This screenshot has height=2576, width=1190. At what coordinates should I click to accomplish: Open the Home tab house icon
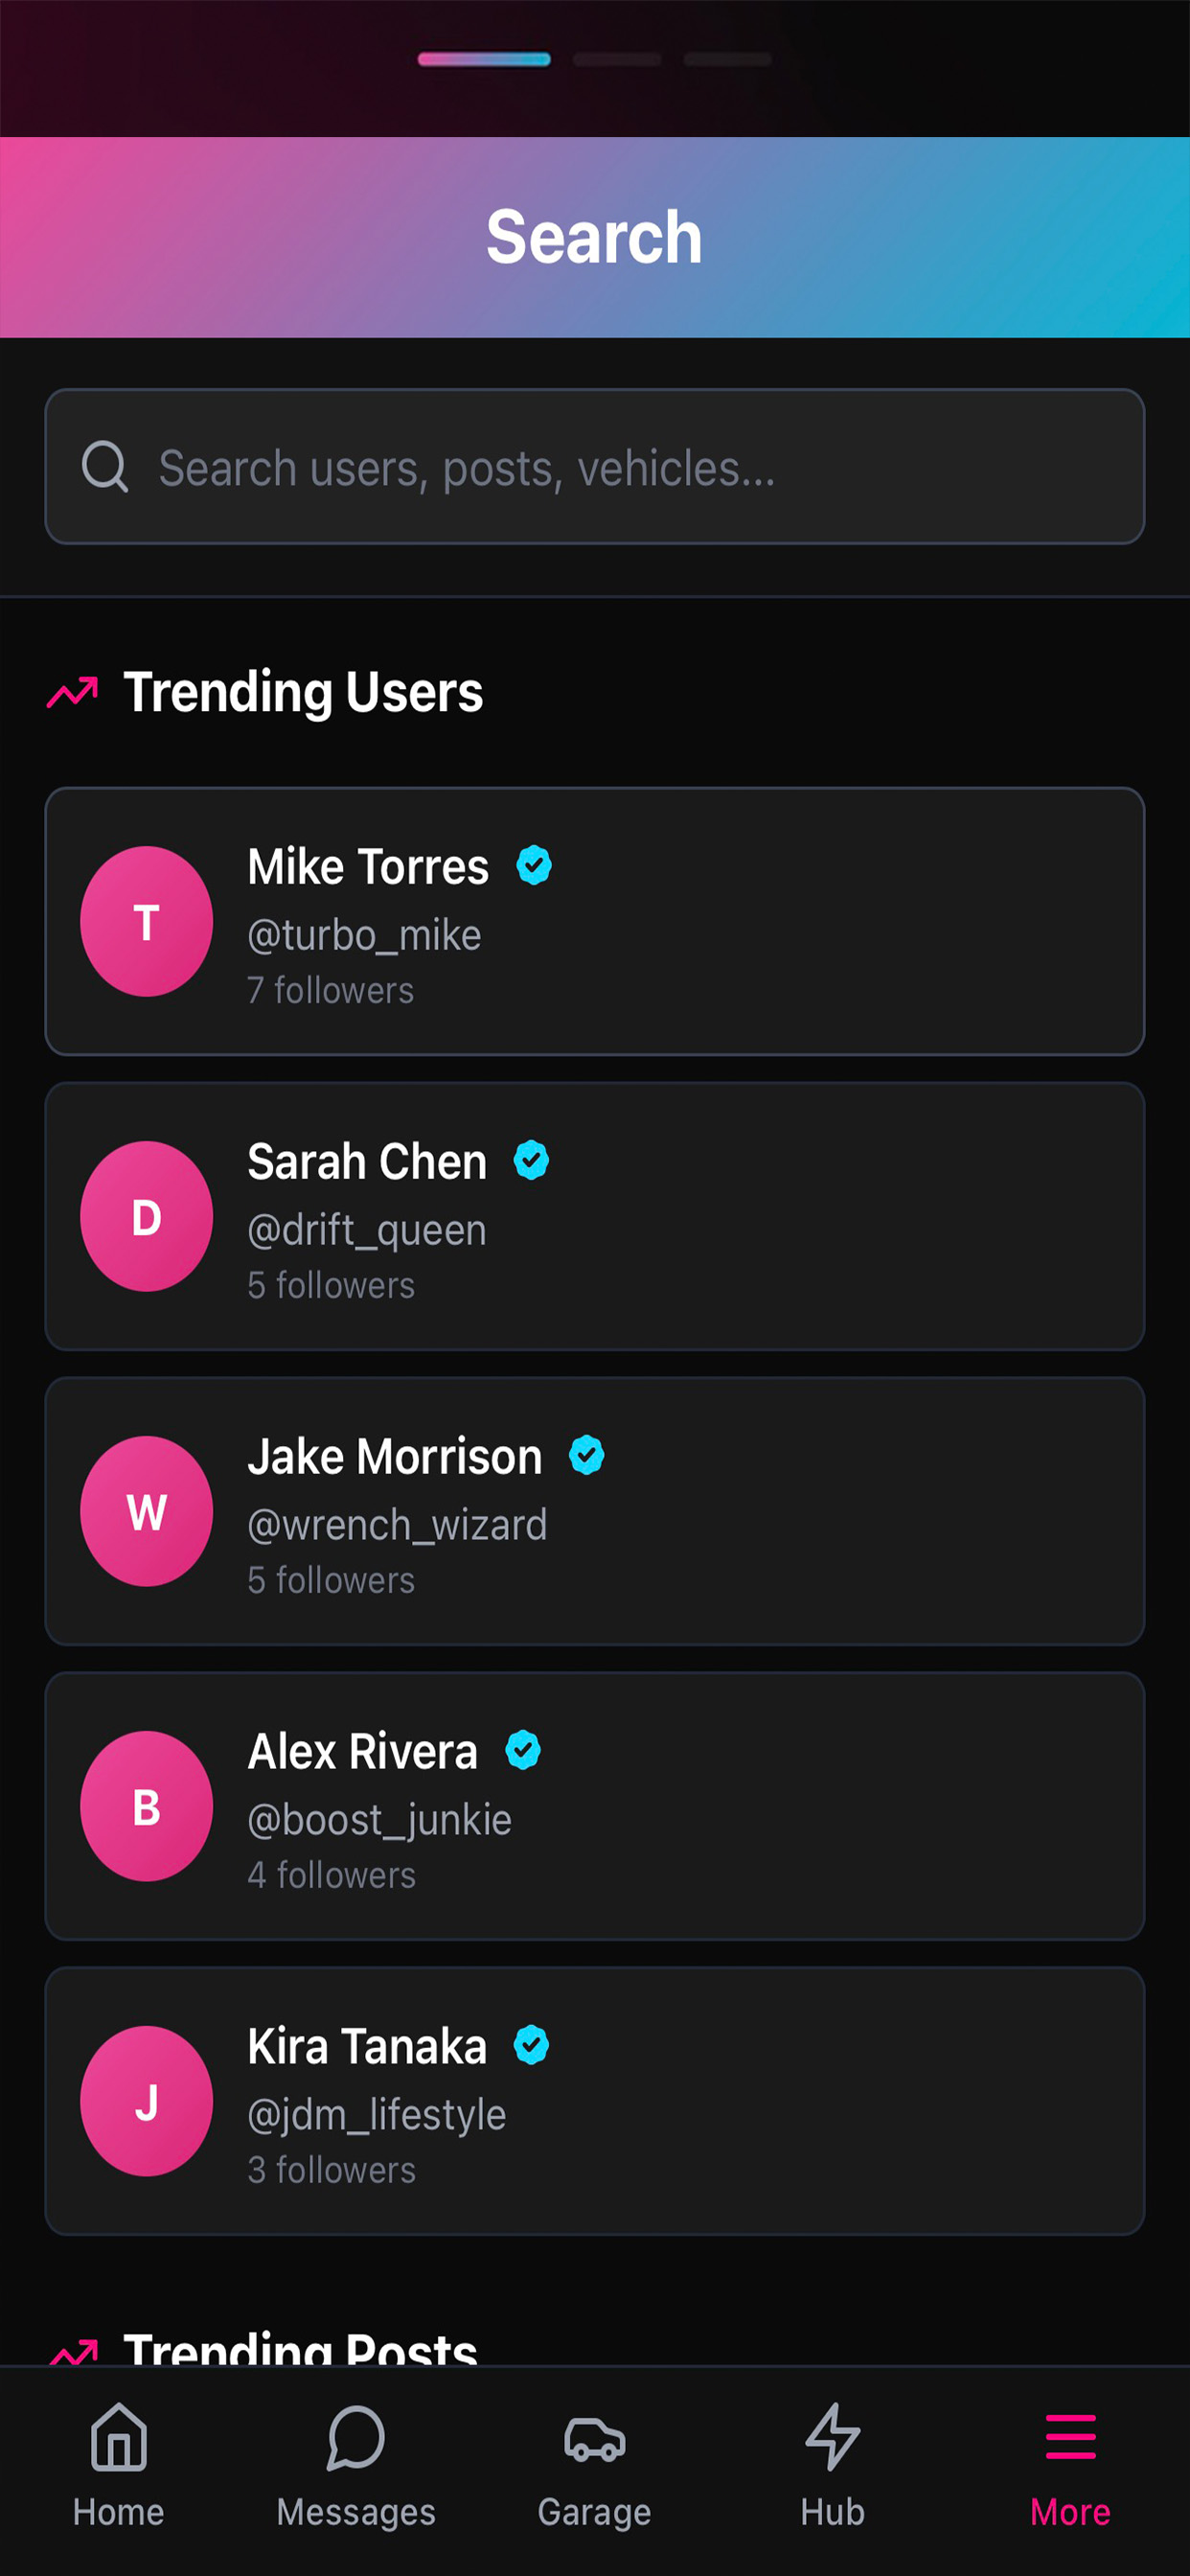[118, 2436]
